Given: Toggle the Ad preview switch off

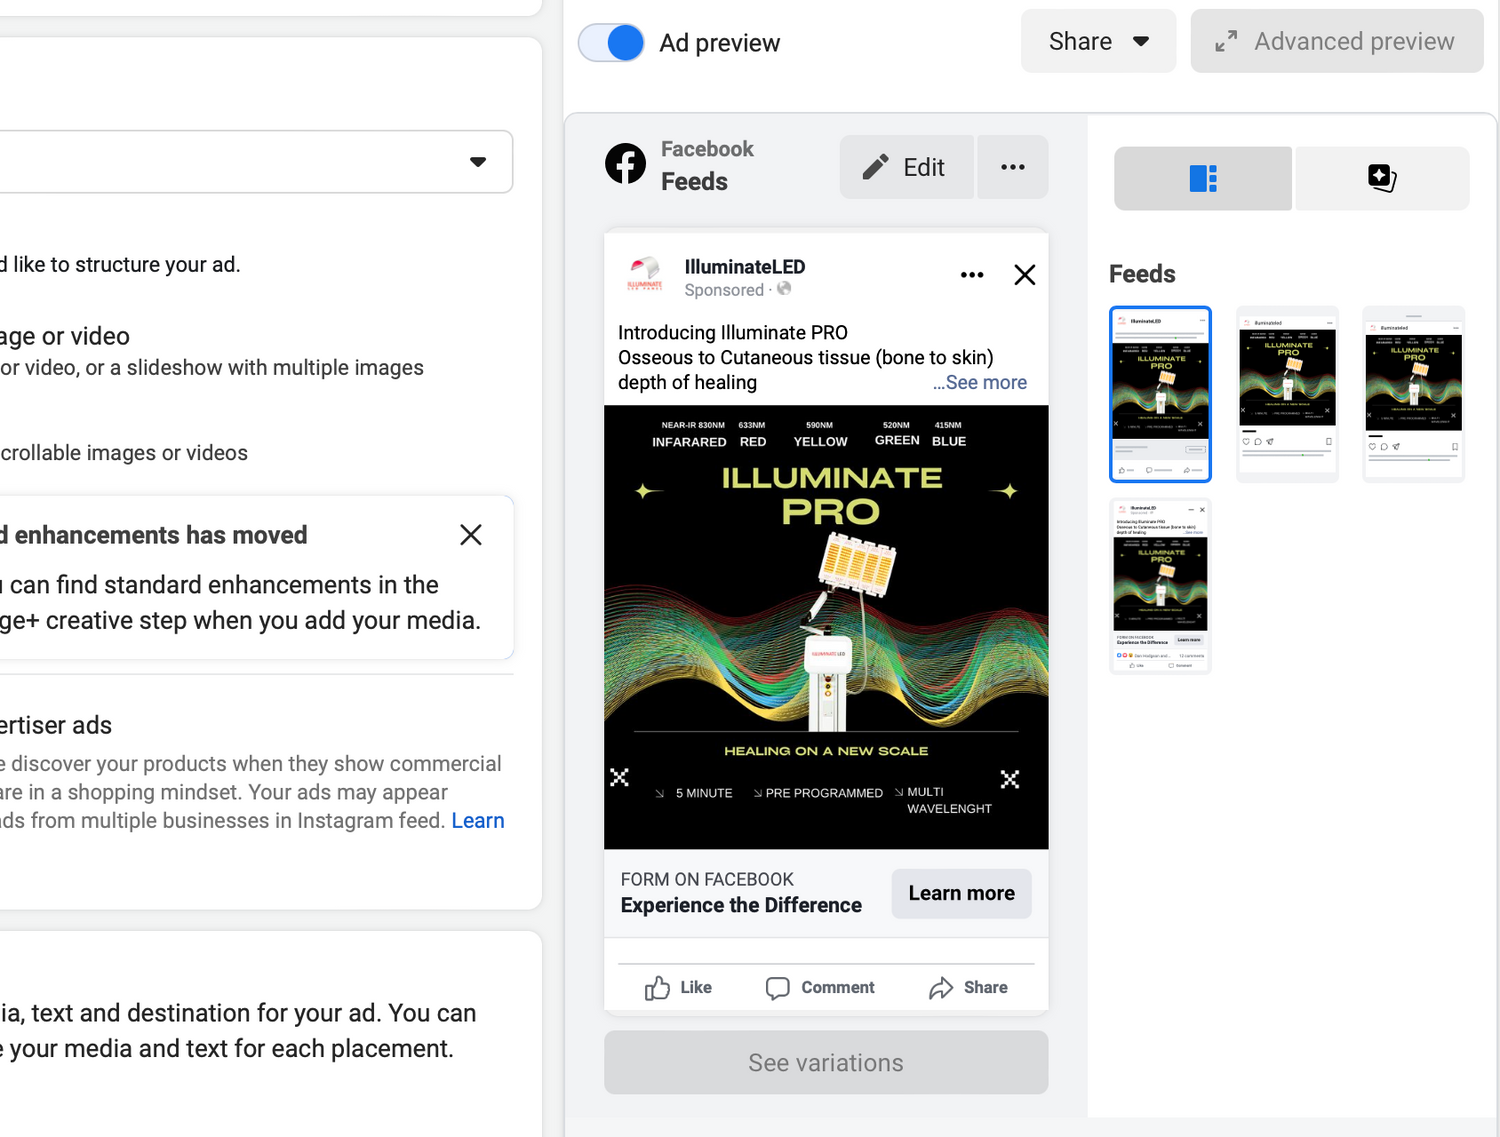Looking at the screenshot, I should [611, 43].
